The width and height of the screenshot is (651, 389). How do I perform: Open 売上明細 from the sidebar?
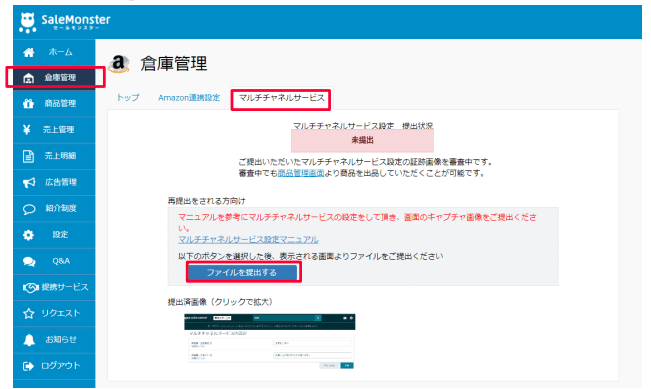[x=61, y=156]
